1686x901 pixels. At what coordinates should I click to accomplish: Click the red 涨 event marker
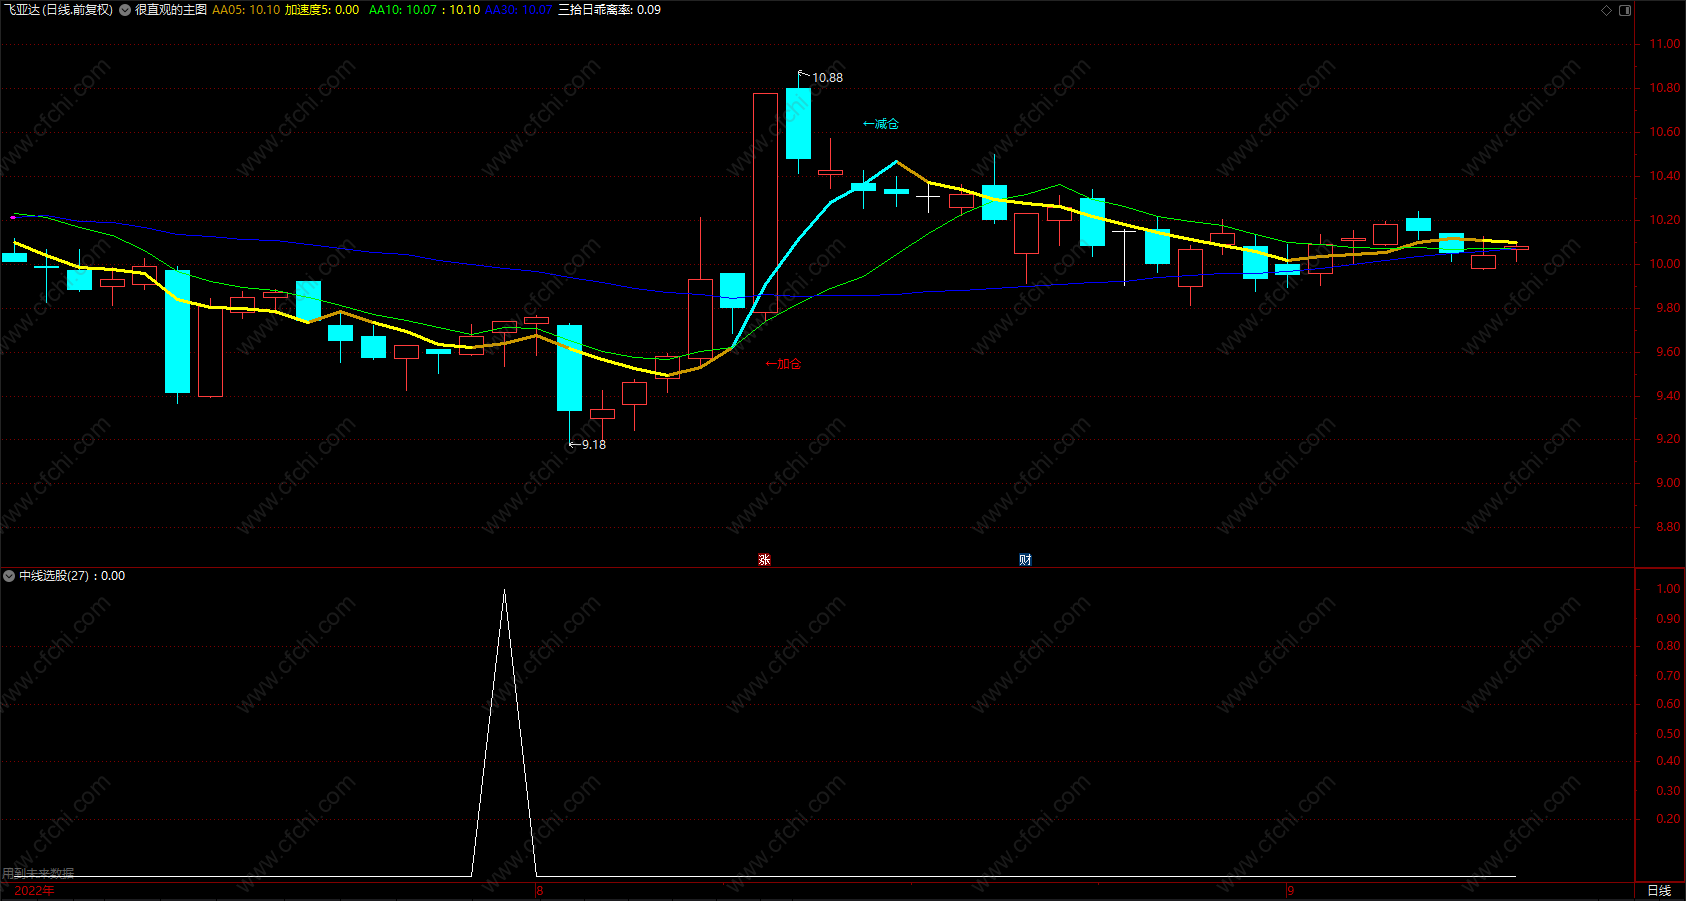pyautogui.click(x=764, y=560)
